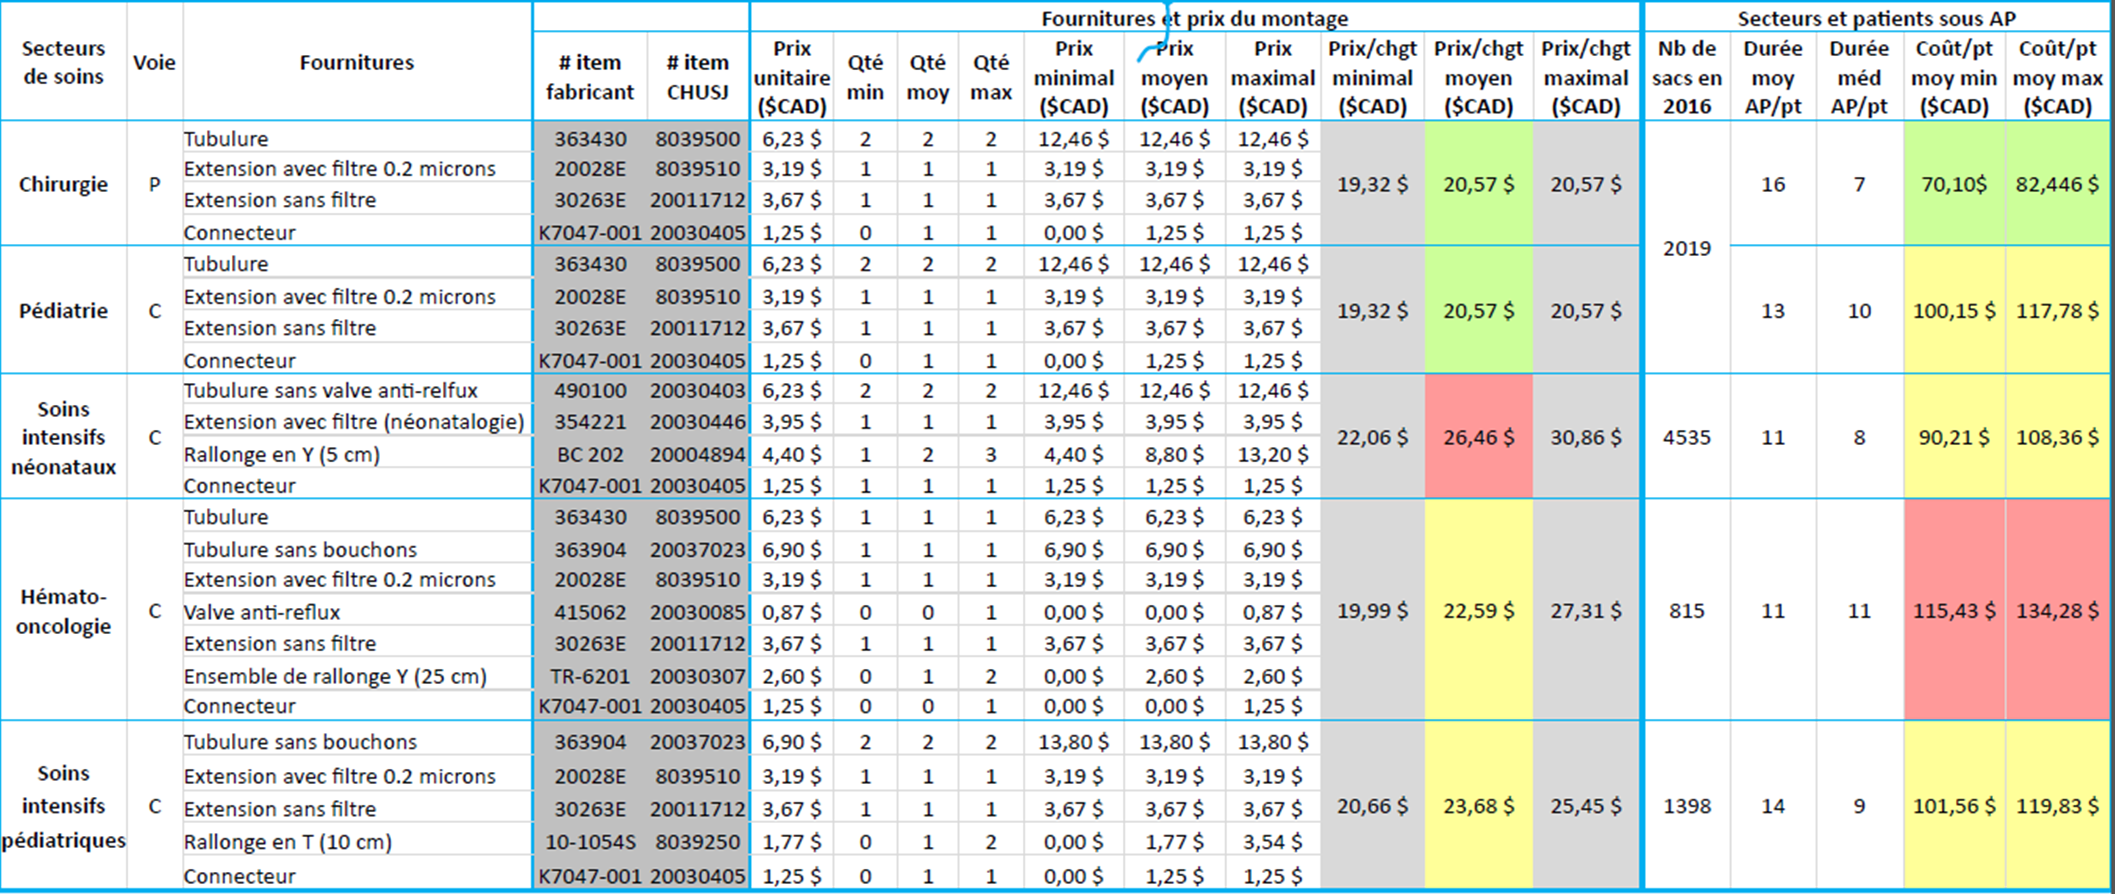The height and width of the screenshot is (894, 2115).
Task: Select the 'Secteurs et patients sous AP' header
Action: [1876, 18]
